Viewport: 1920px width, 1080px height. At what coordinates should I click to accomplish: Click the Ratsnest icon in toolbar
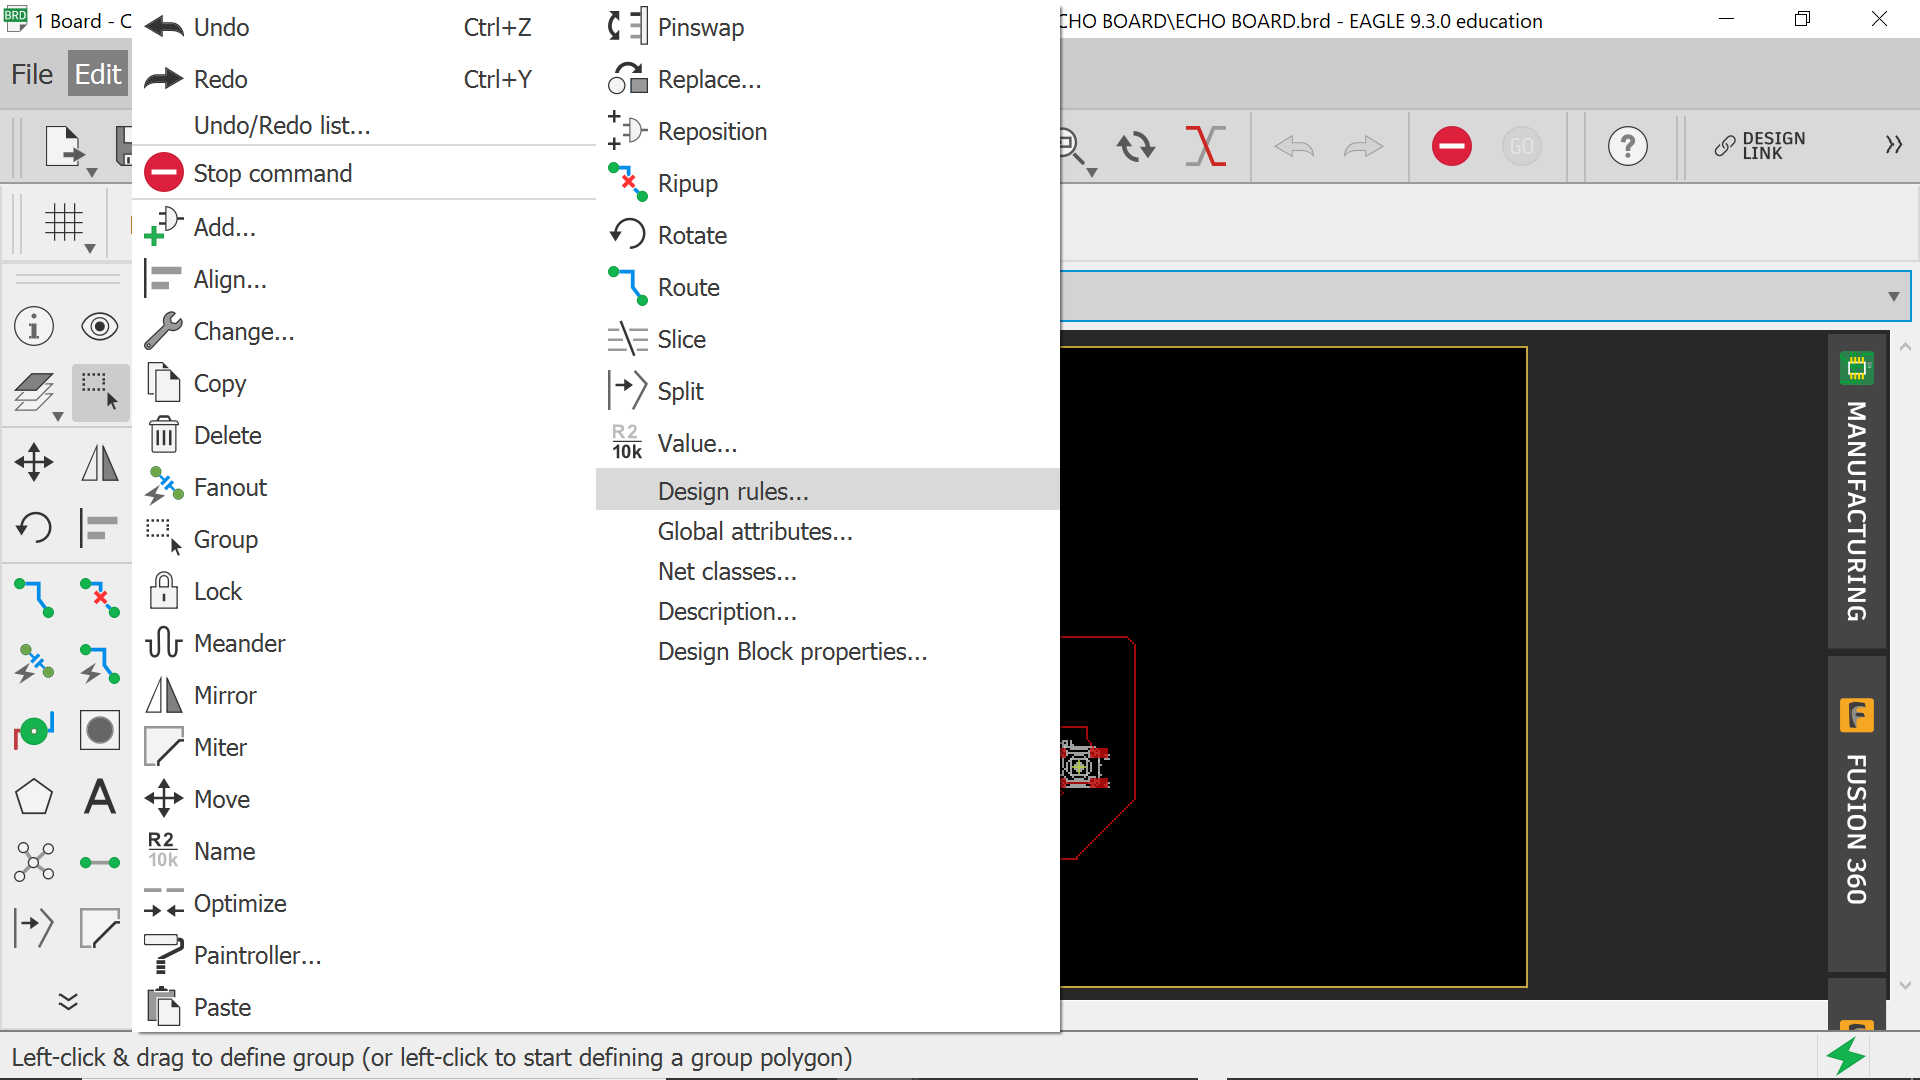[1205, 147]
